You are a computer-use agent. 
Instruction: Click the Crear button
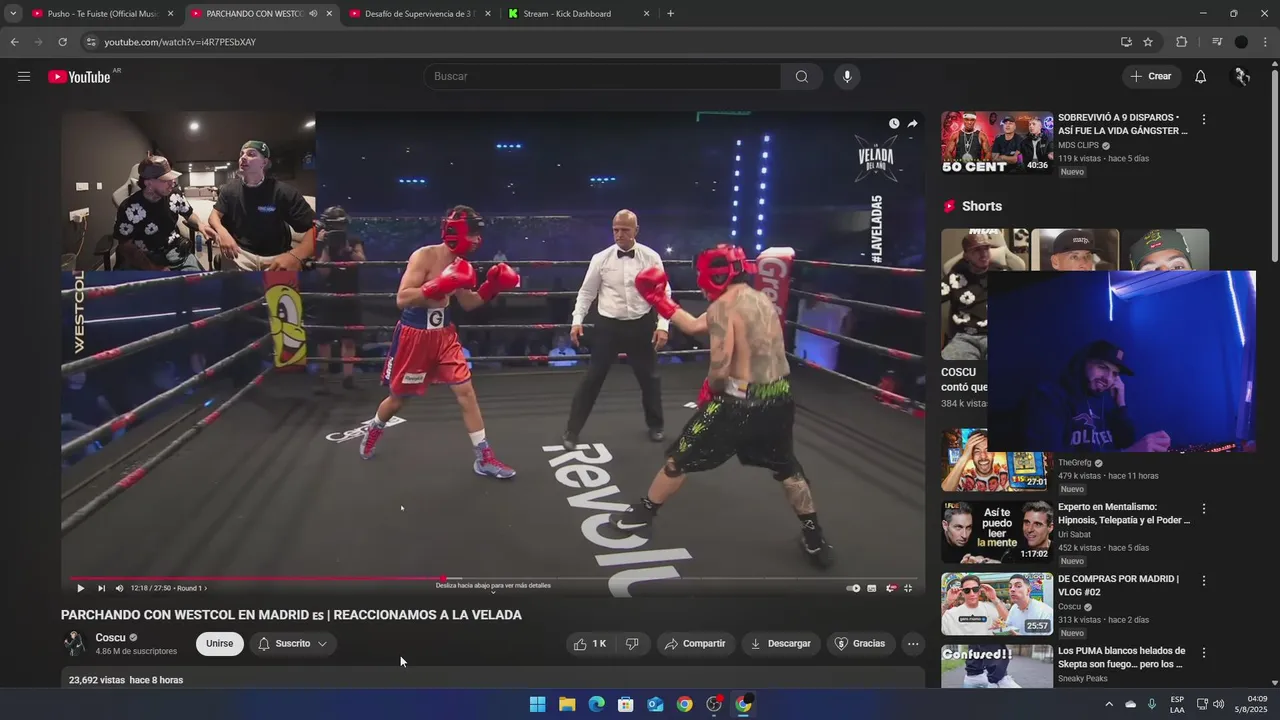[1150, 76]
